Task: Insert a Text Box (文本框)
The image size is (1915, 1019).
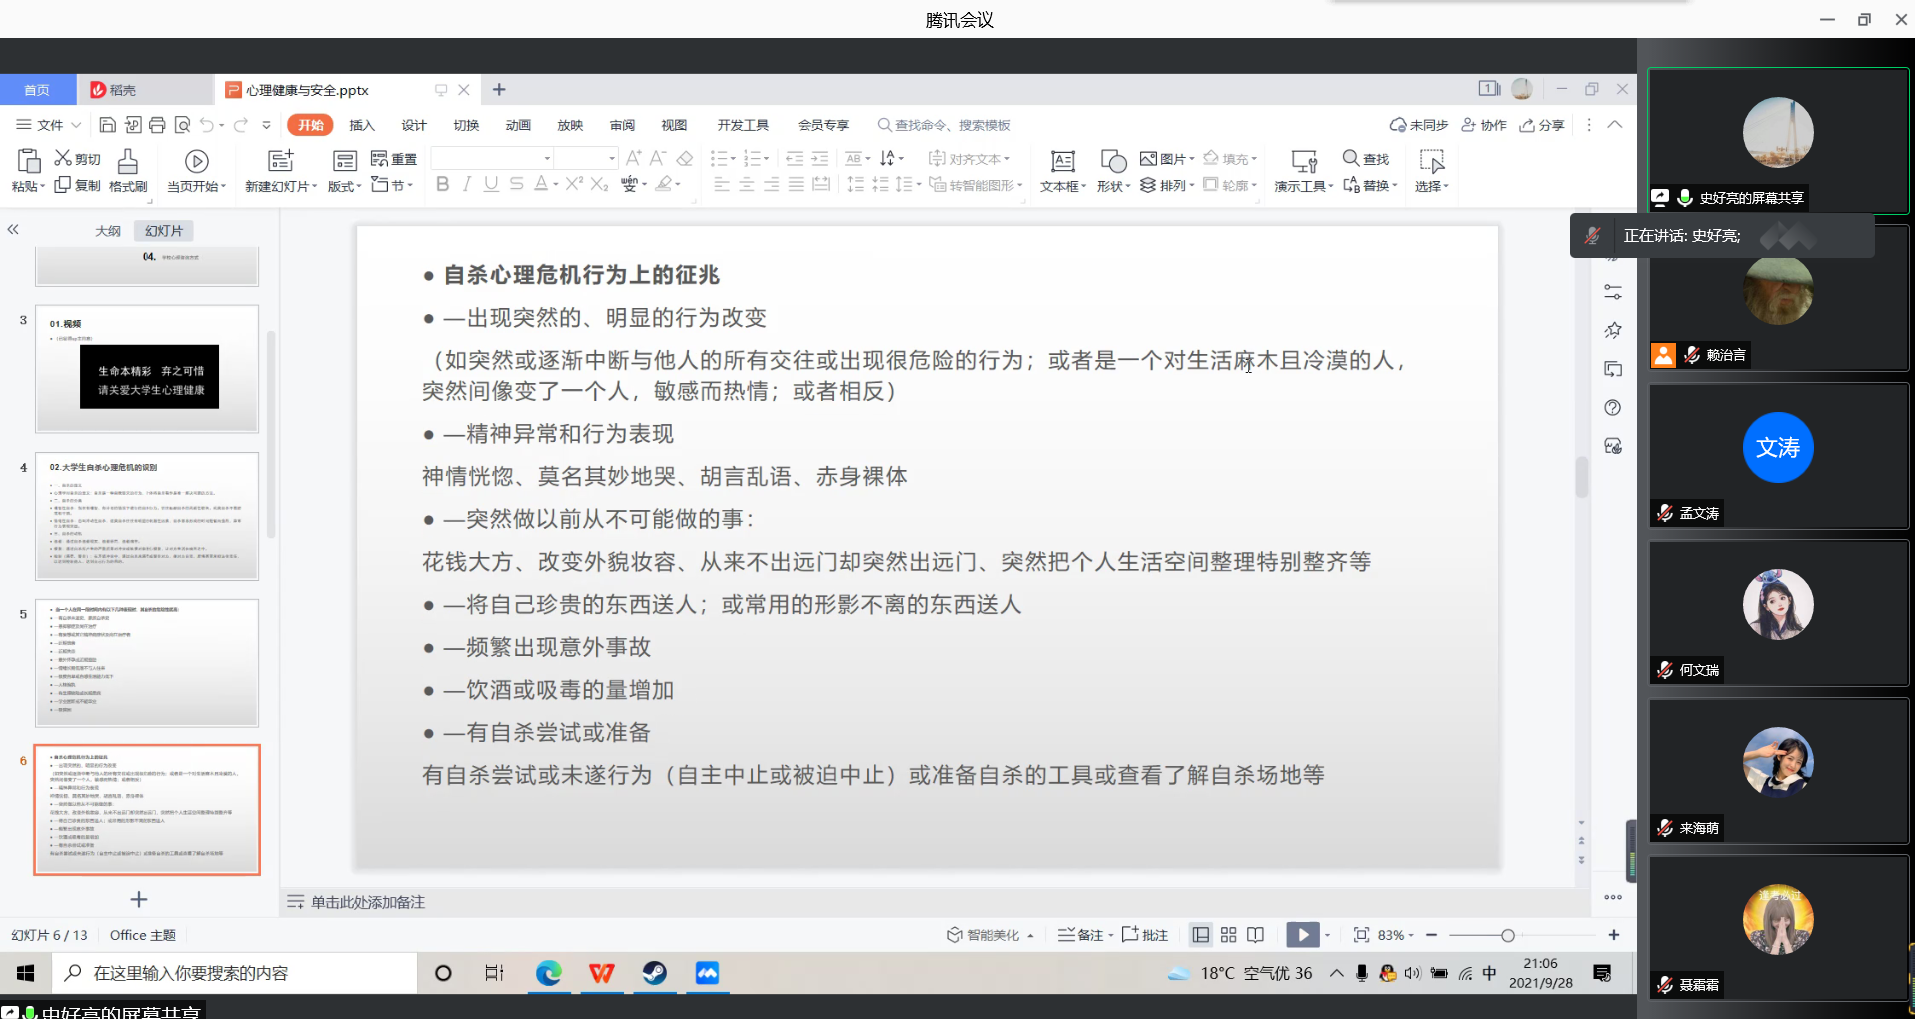Action: pyautogui.click(x=1063, y=170)
